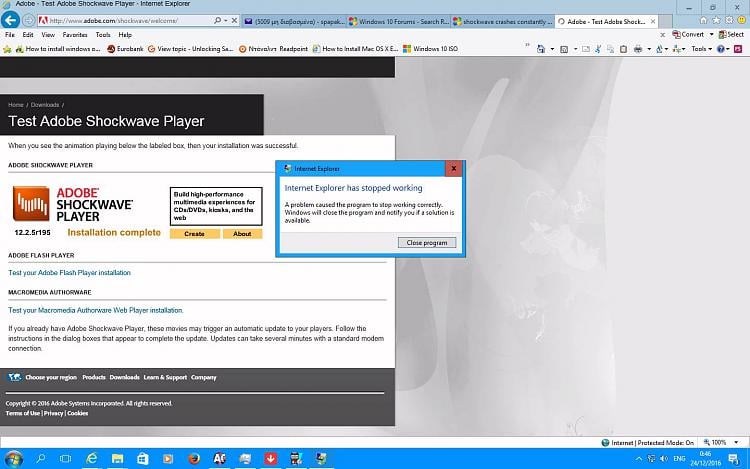Click the Read mail icon
Screen dimensions: 750x469
586,49
